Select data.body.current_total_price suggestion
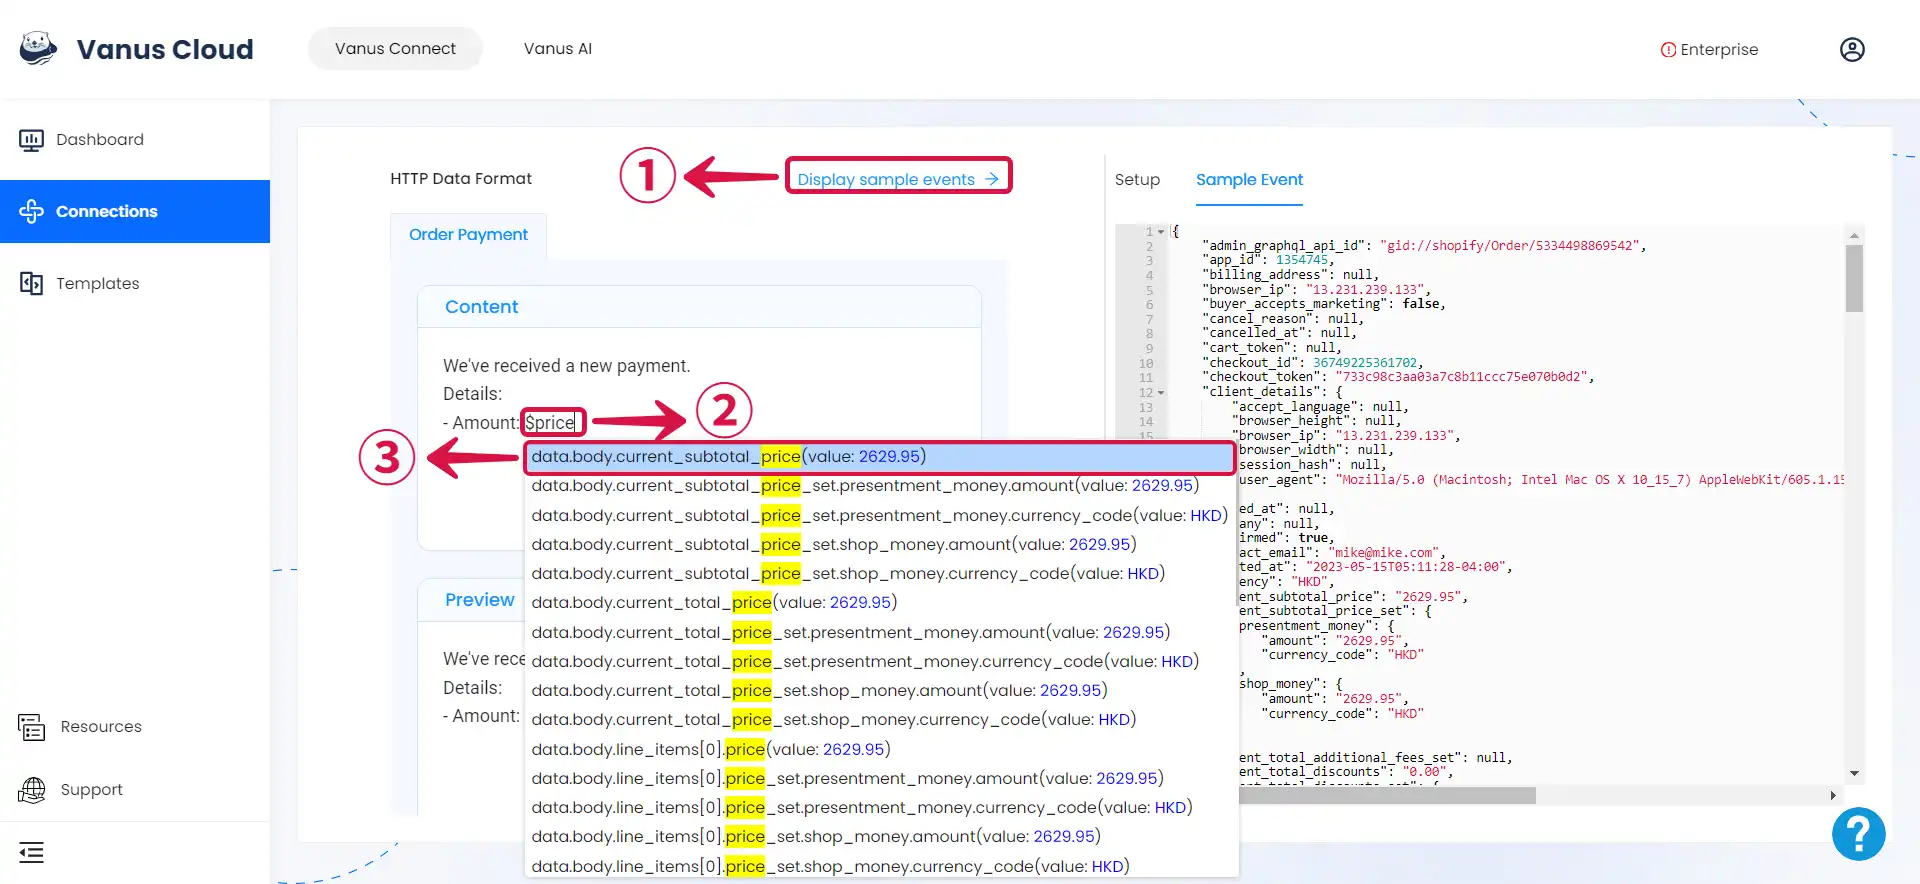Image resolution: width=1920 pixels, height=884 pixels. [x=880, y=603]
